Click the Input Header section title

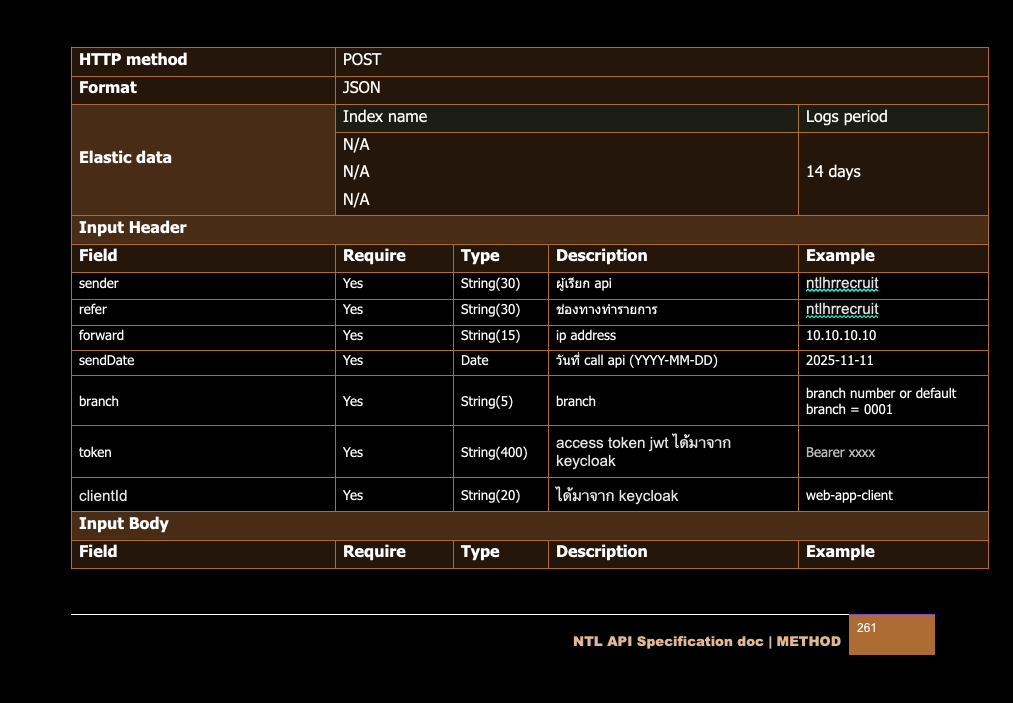point(133,228)
